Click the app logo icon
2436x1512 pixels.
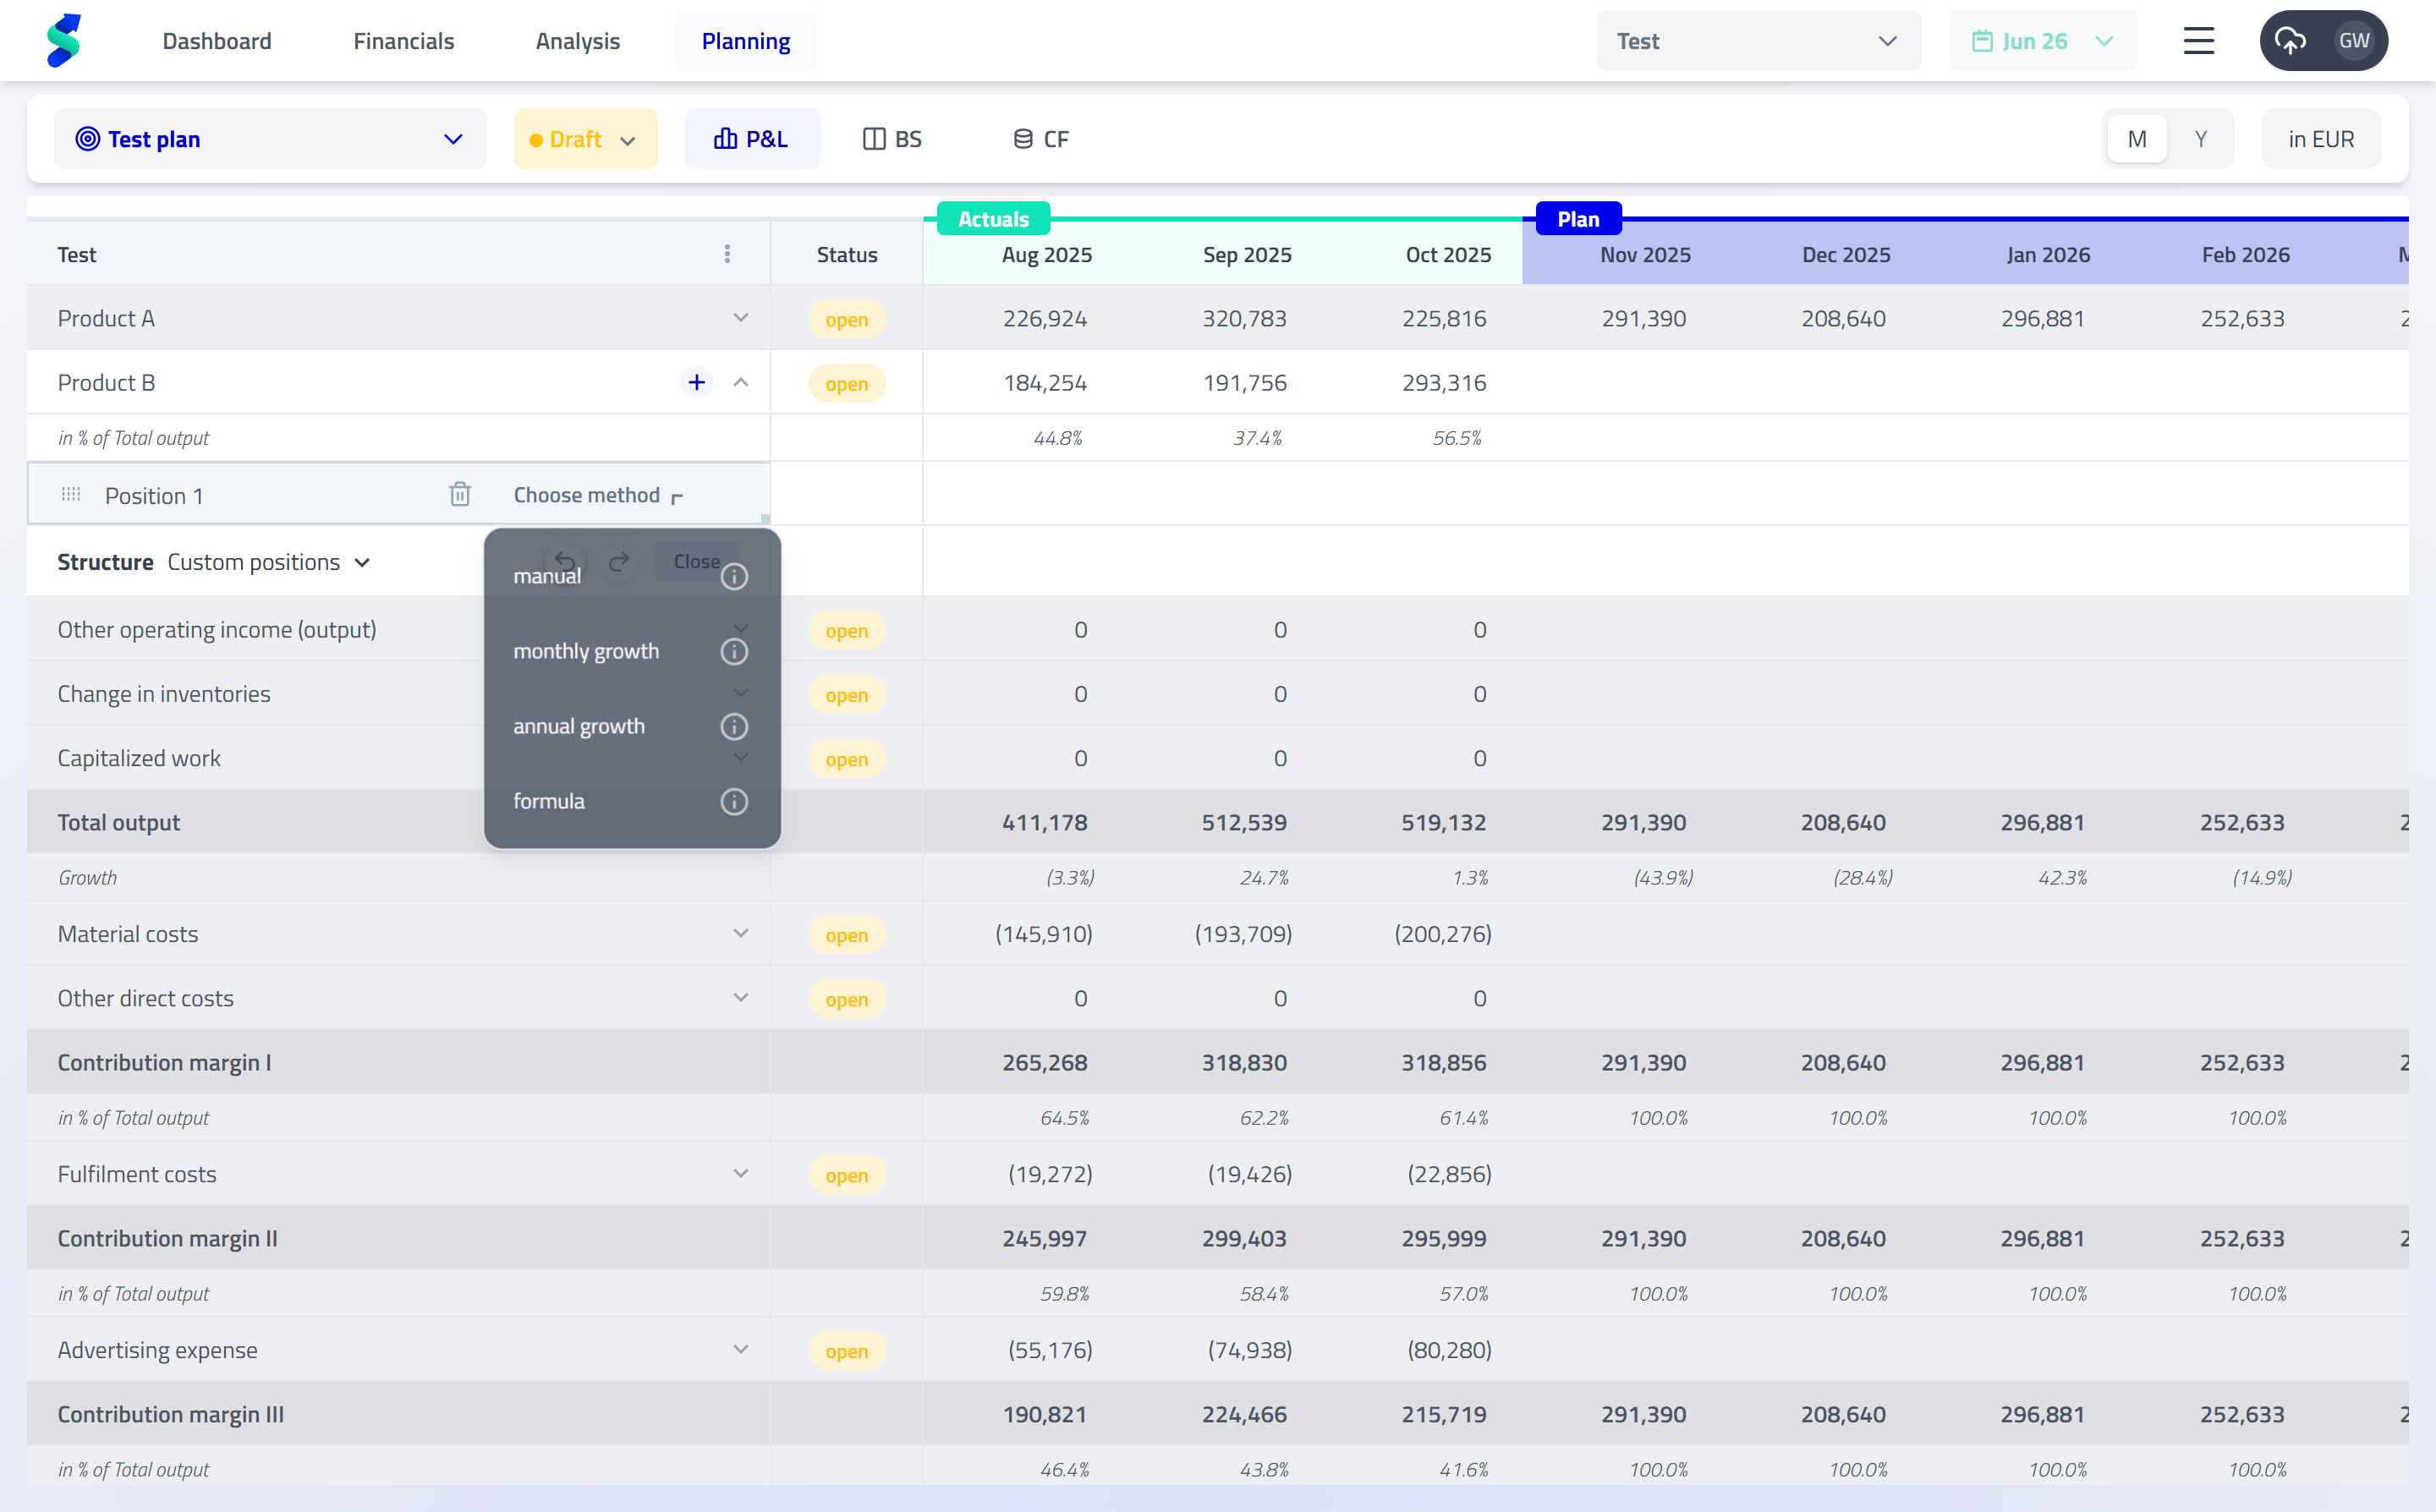pyautogui.click(x=63, y=41)
